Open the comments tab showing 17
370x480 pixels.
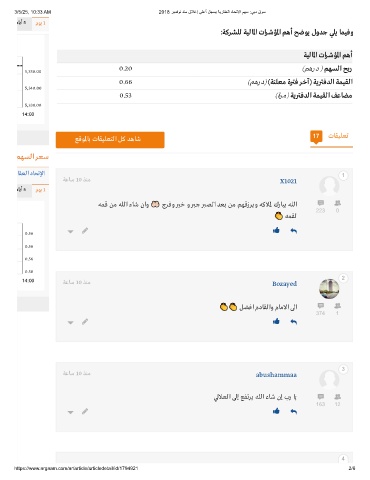coord(331,136)
